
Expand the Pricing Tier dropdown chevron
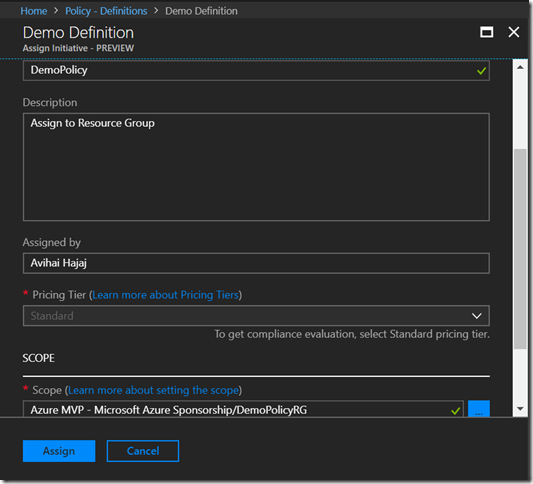(477, 316)
